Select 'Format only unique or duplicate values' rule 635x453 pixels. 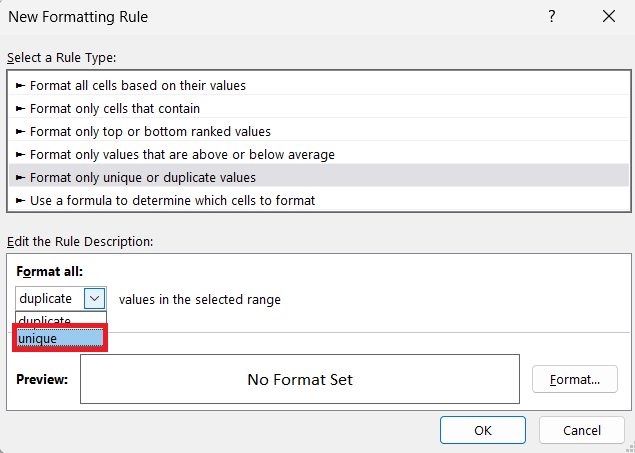point(319,177)
